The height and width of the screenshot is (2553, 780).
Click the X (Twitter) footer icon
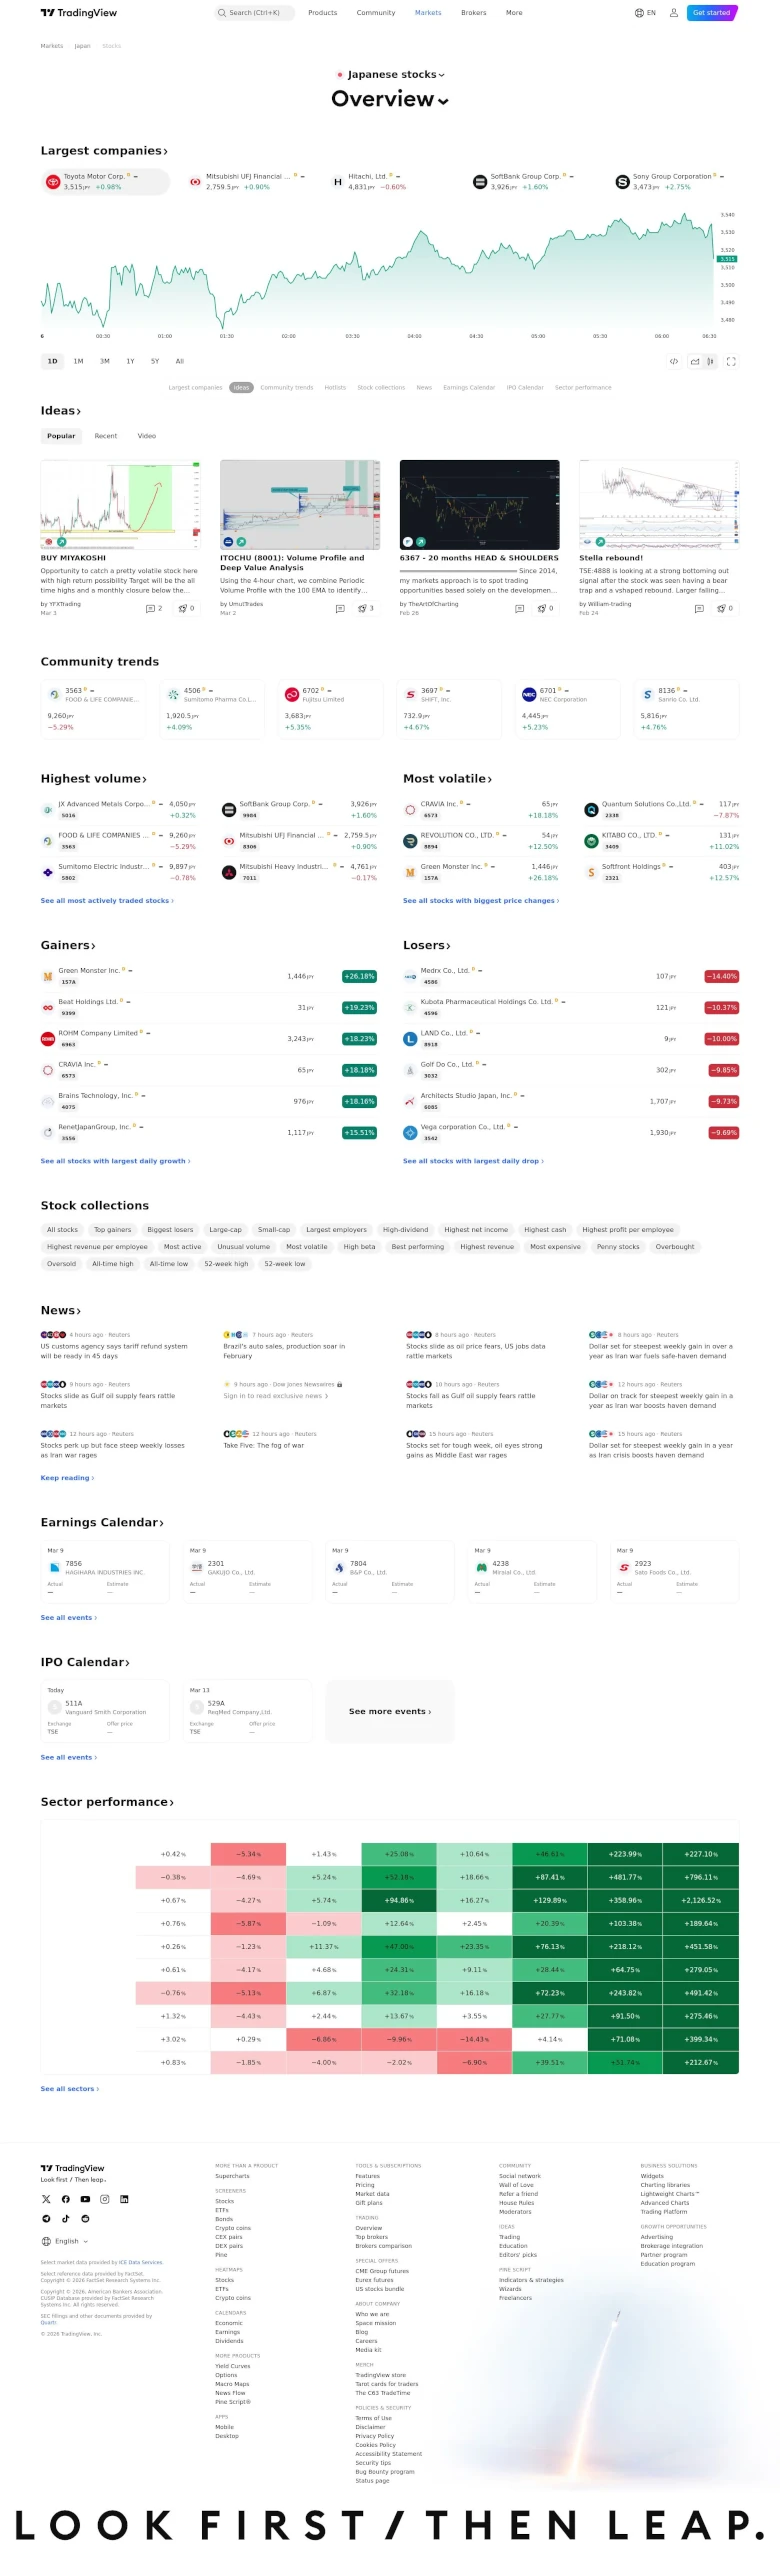click(x=46, y=2199)
